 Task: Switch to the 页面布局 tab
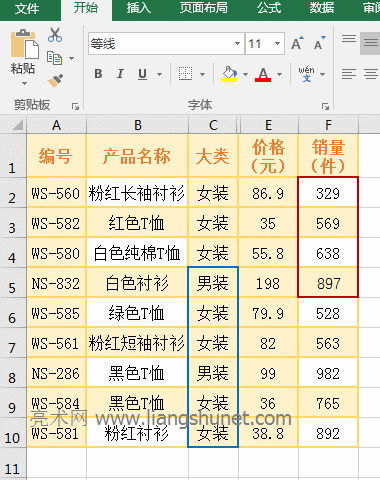point(204,8)
